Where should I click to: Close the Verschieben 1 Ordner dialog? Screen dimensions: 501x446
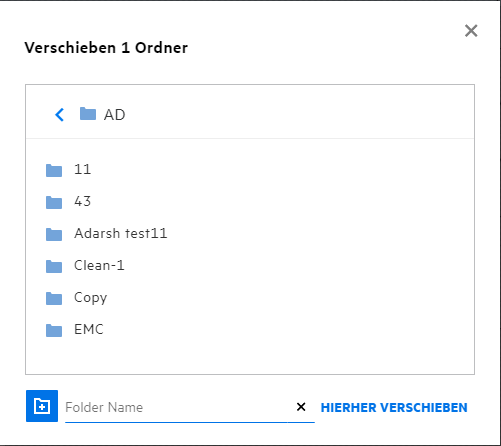click(471, 31)
